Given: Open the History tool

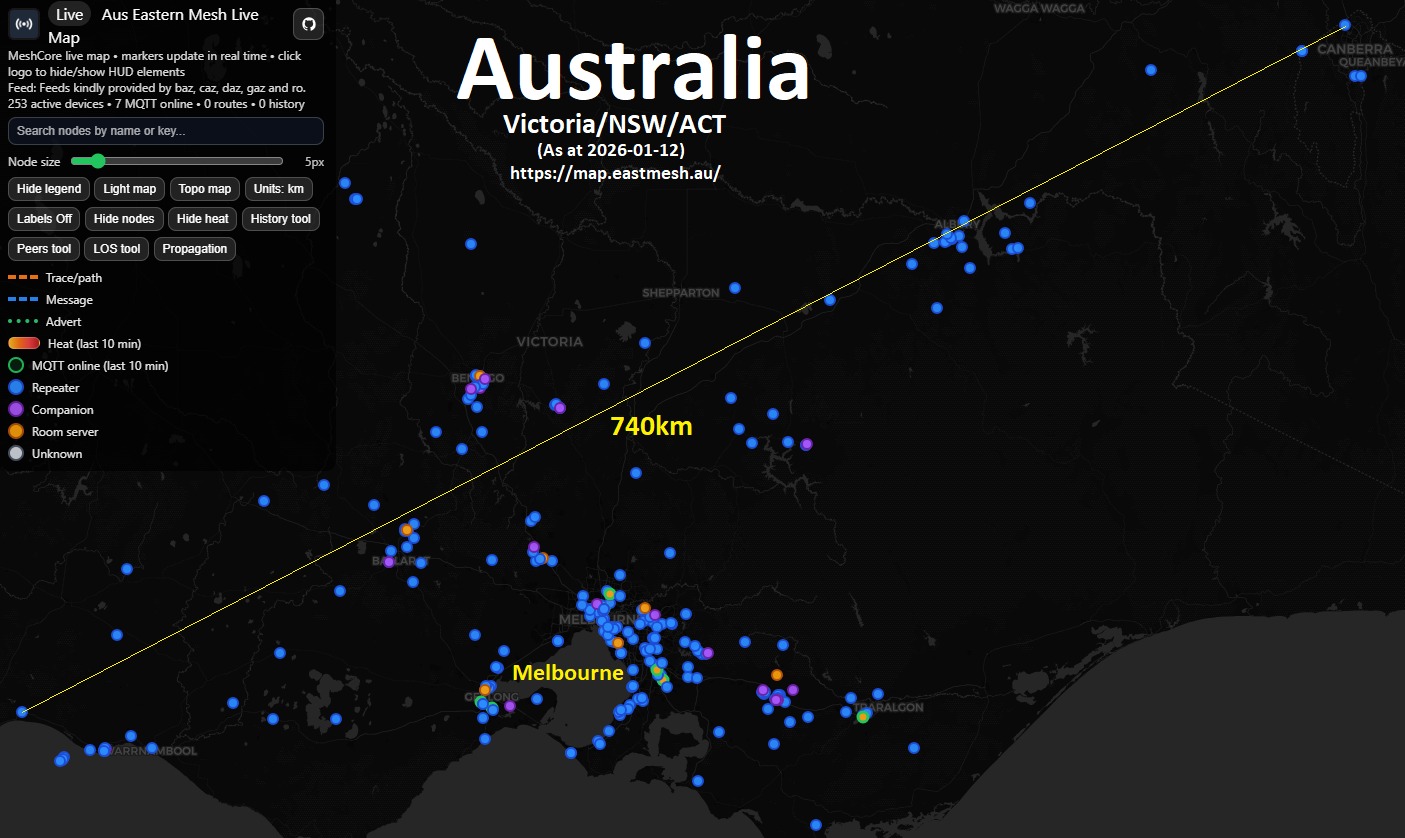Looking at the screenshot, I should [x=281, y=219].
